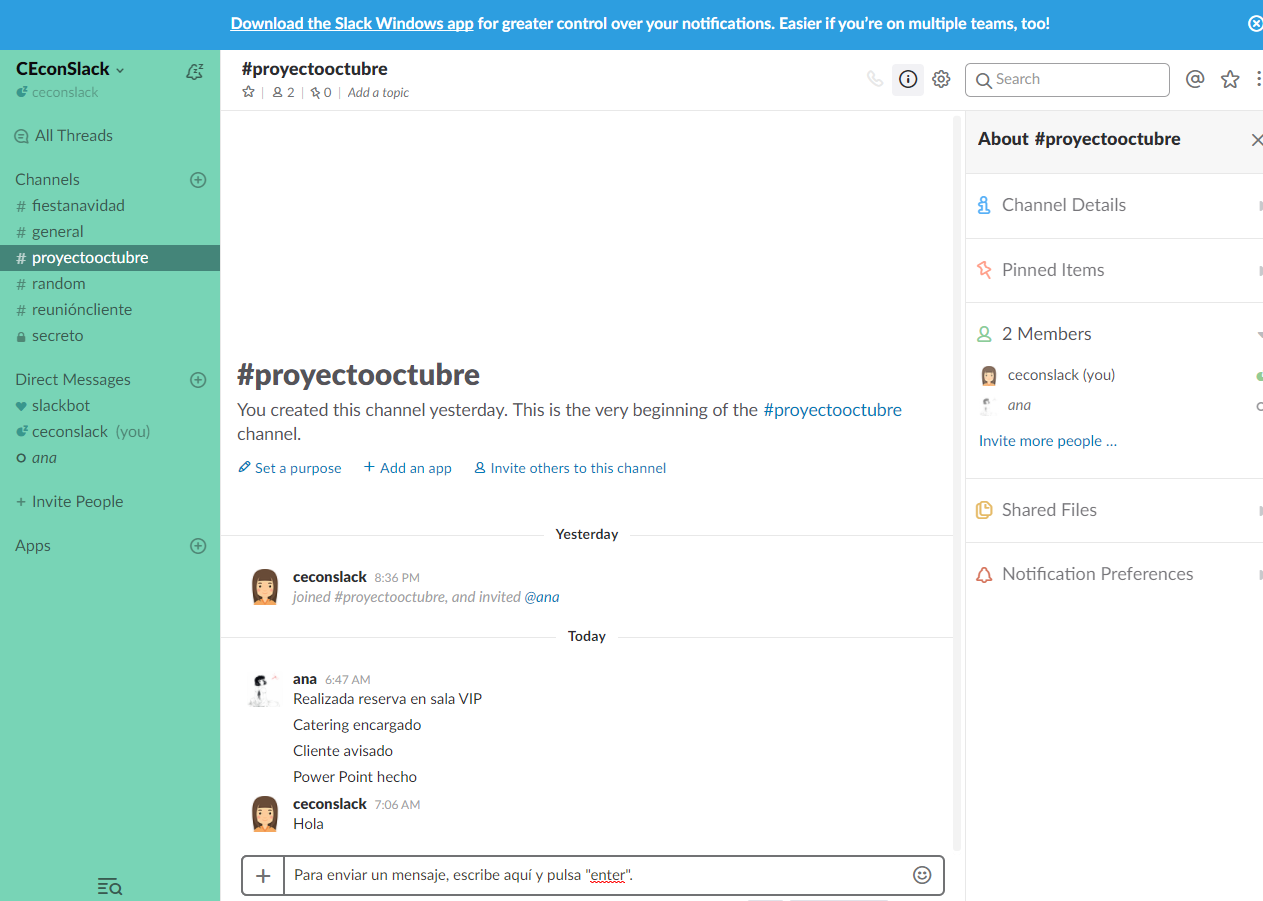Click the 8:36 PM timestamp

(x=397, y=578)
